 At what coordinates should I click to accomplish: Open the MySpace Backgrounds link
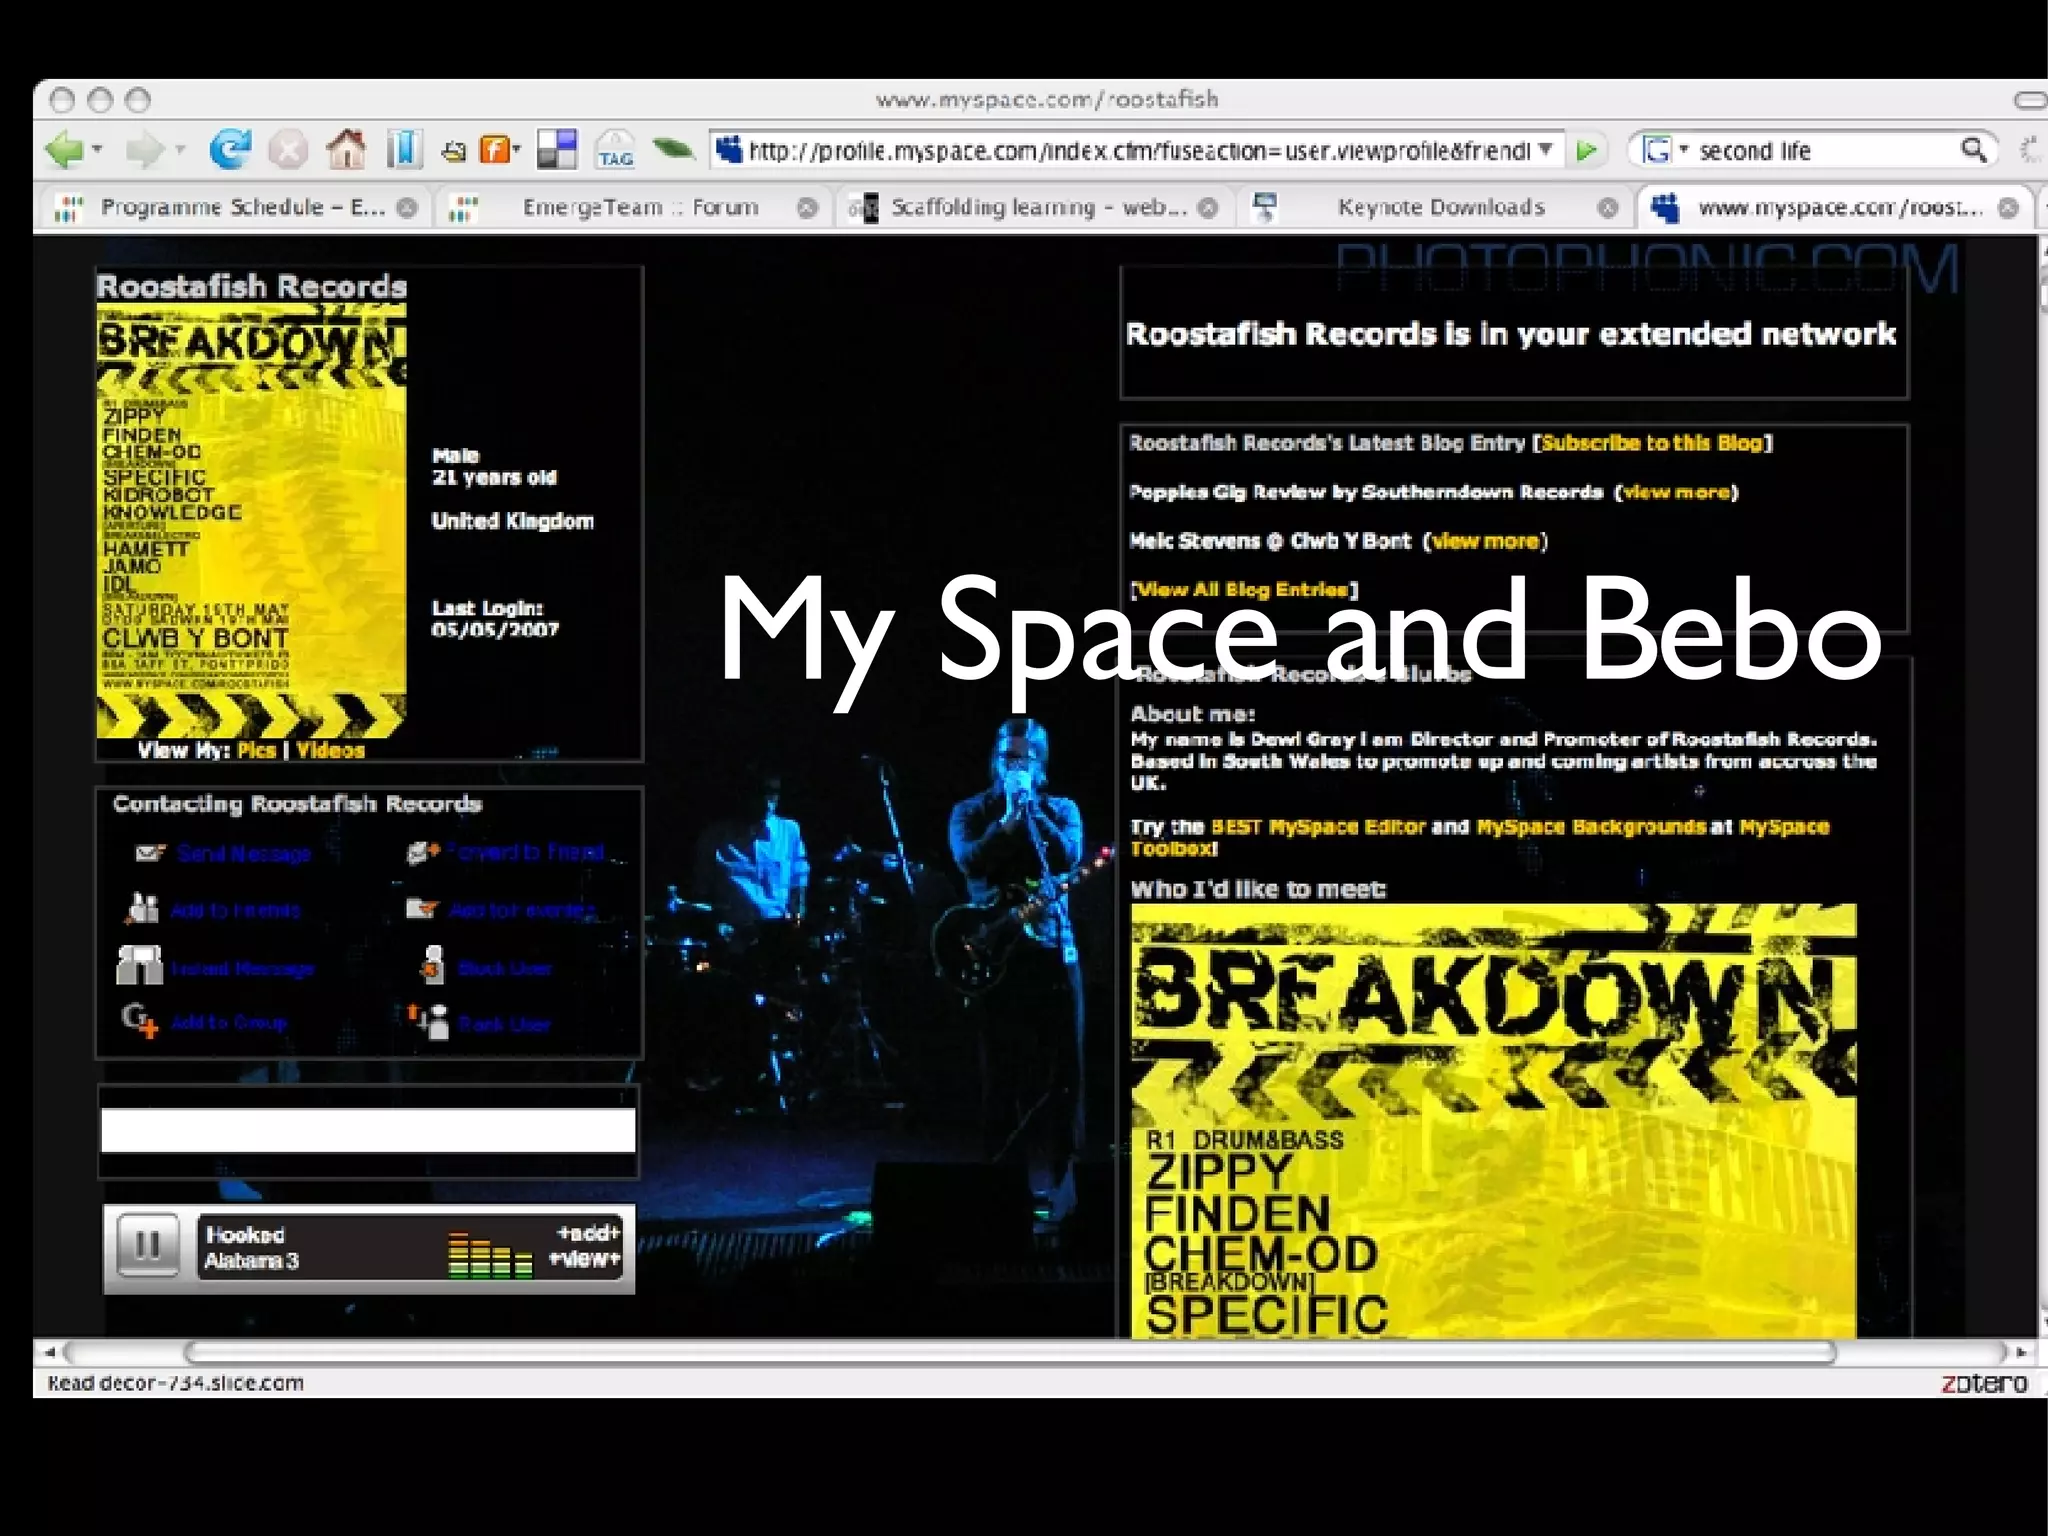1590,827
